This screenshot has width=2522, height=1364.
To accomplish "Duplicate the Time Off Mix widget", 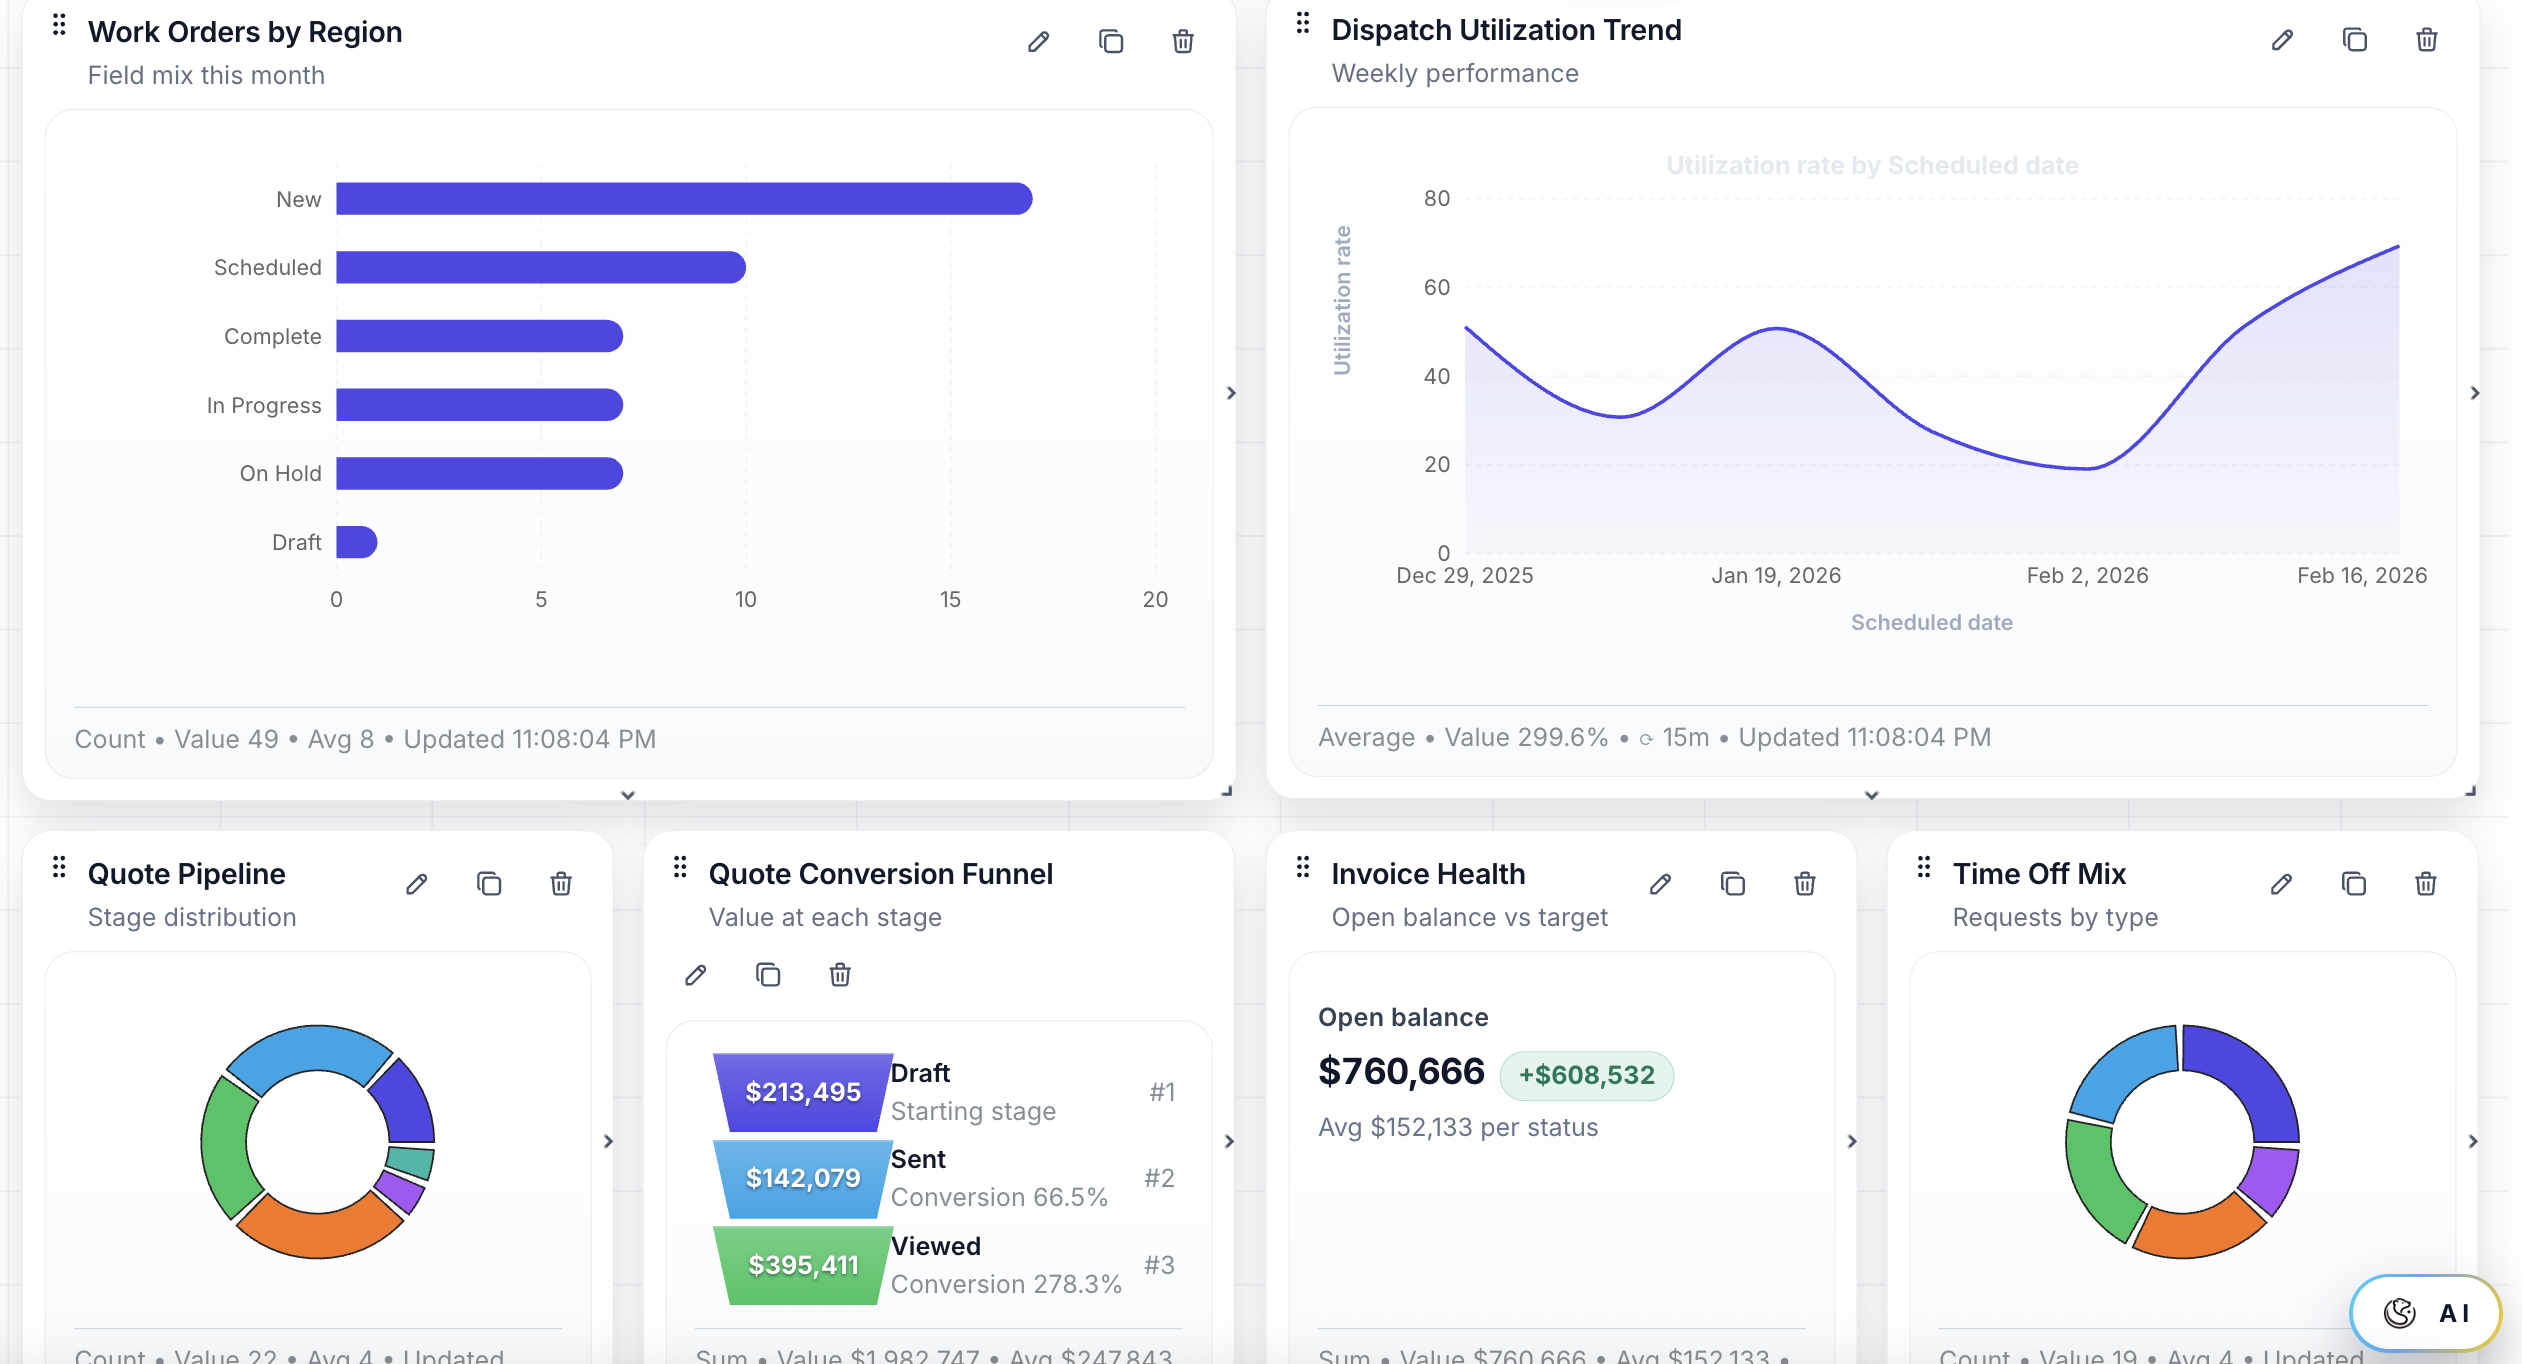I will (2352, 883).
